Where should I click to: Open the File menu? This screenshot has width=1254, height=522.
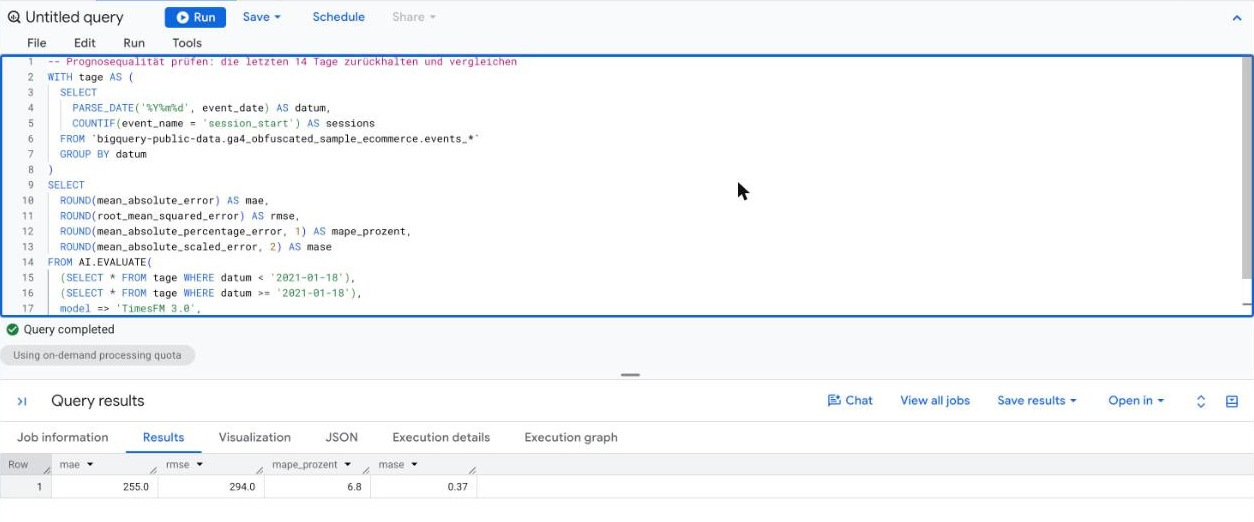tap(37, 43)
